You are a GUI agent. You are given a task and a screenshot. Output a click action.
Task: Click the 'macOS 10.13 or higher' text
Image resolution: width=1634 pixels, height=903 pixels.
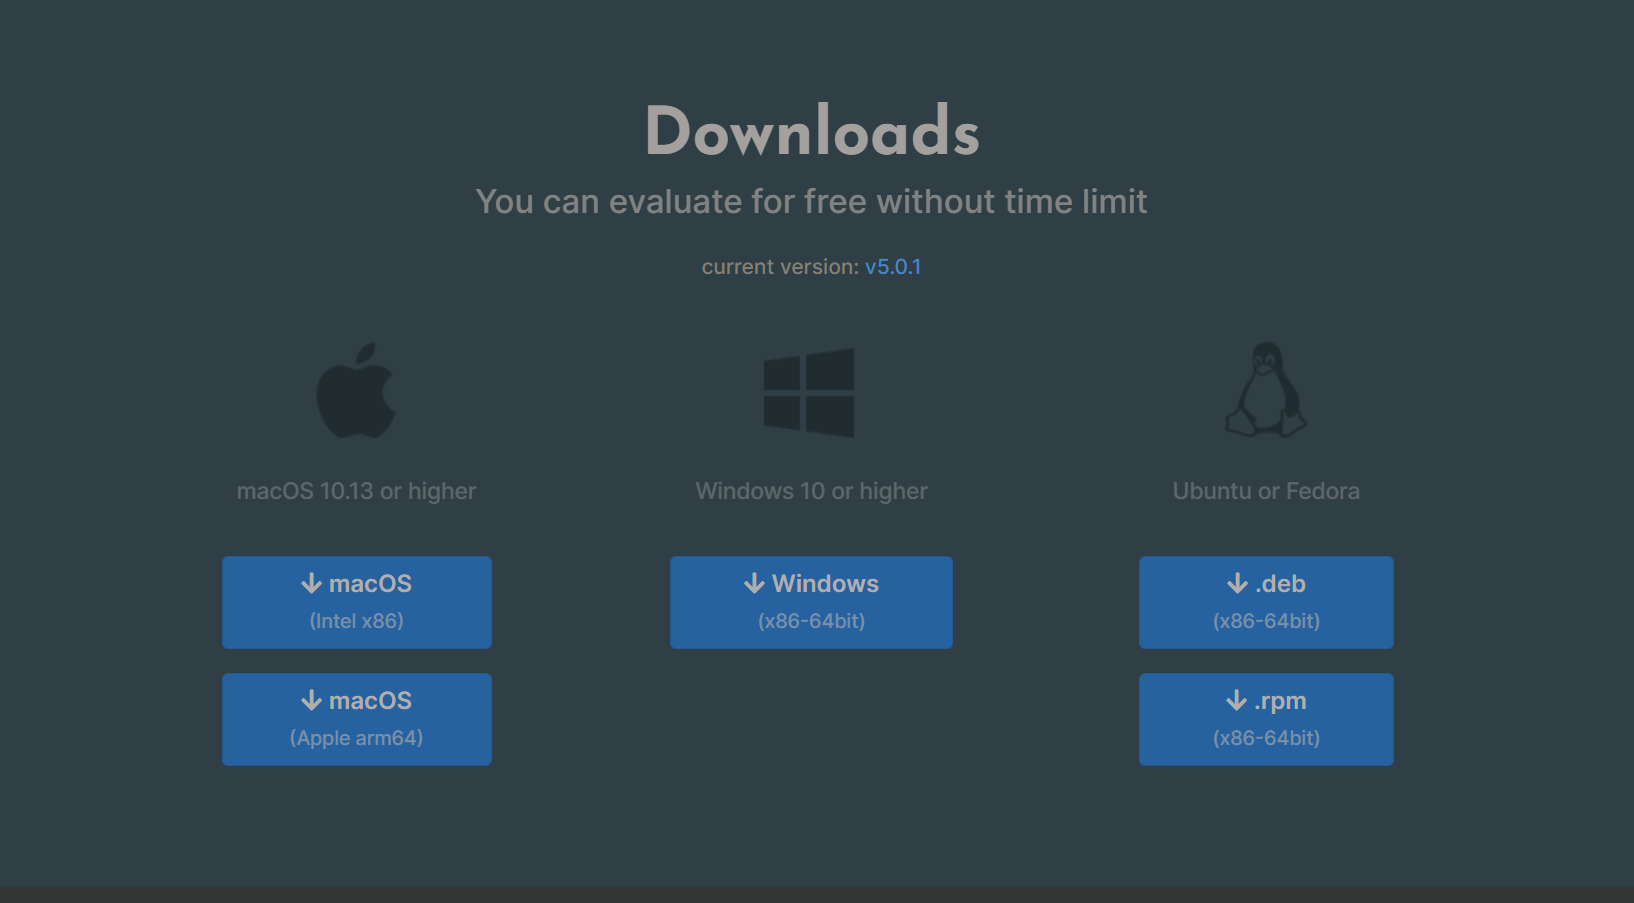click(x=357, y=491)
